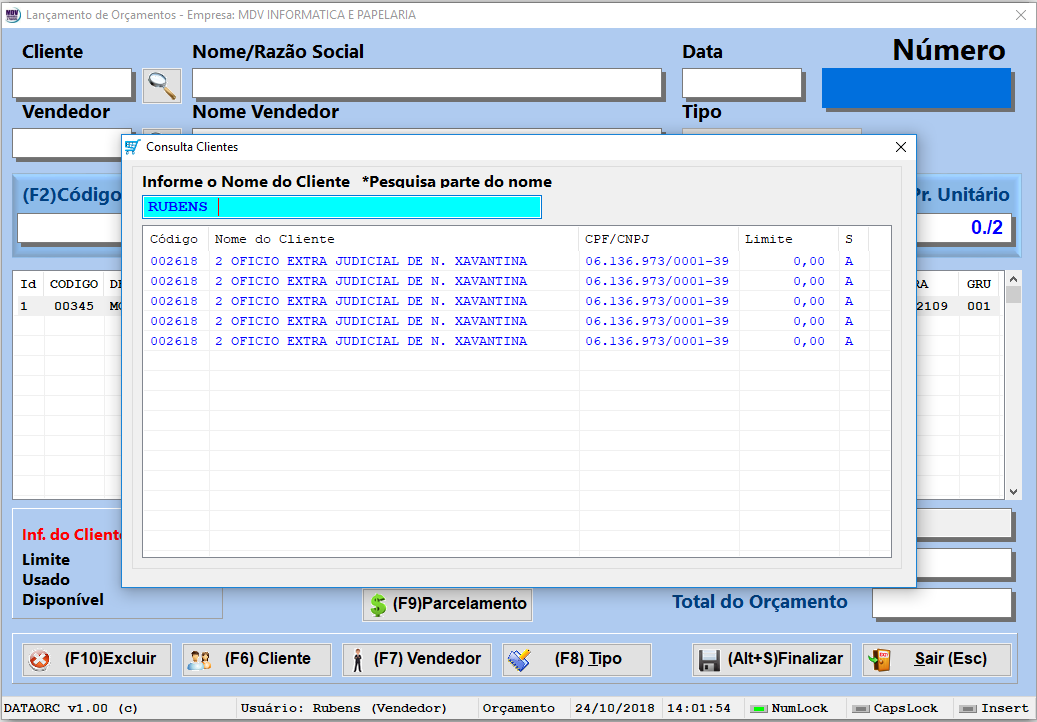Click the items grid scrollbar up arrow
The image size is (1037, 722).
click(x=1013, y=280)
